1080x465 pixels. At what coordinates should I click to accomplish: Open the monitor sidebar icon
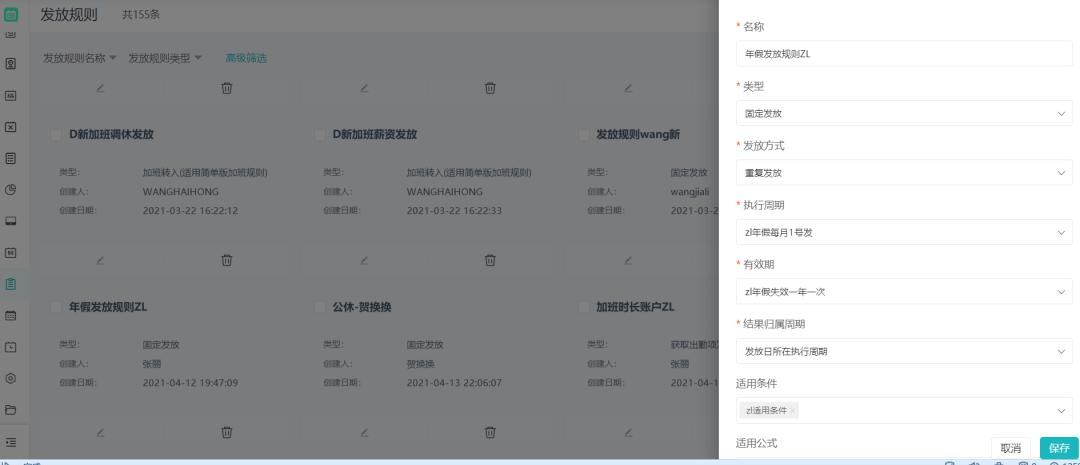(10, 221)
